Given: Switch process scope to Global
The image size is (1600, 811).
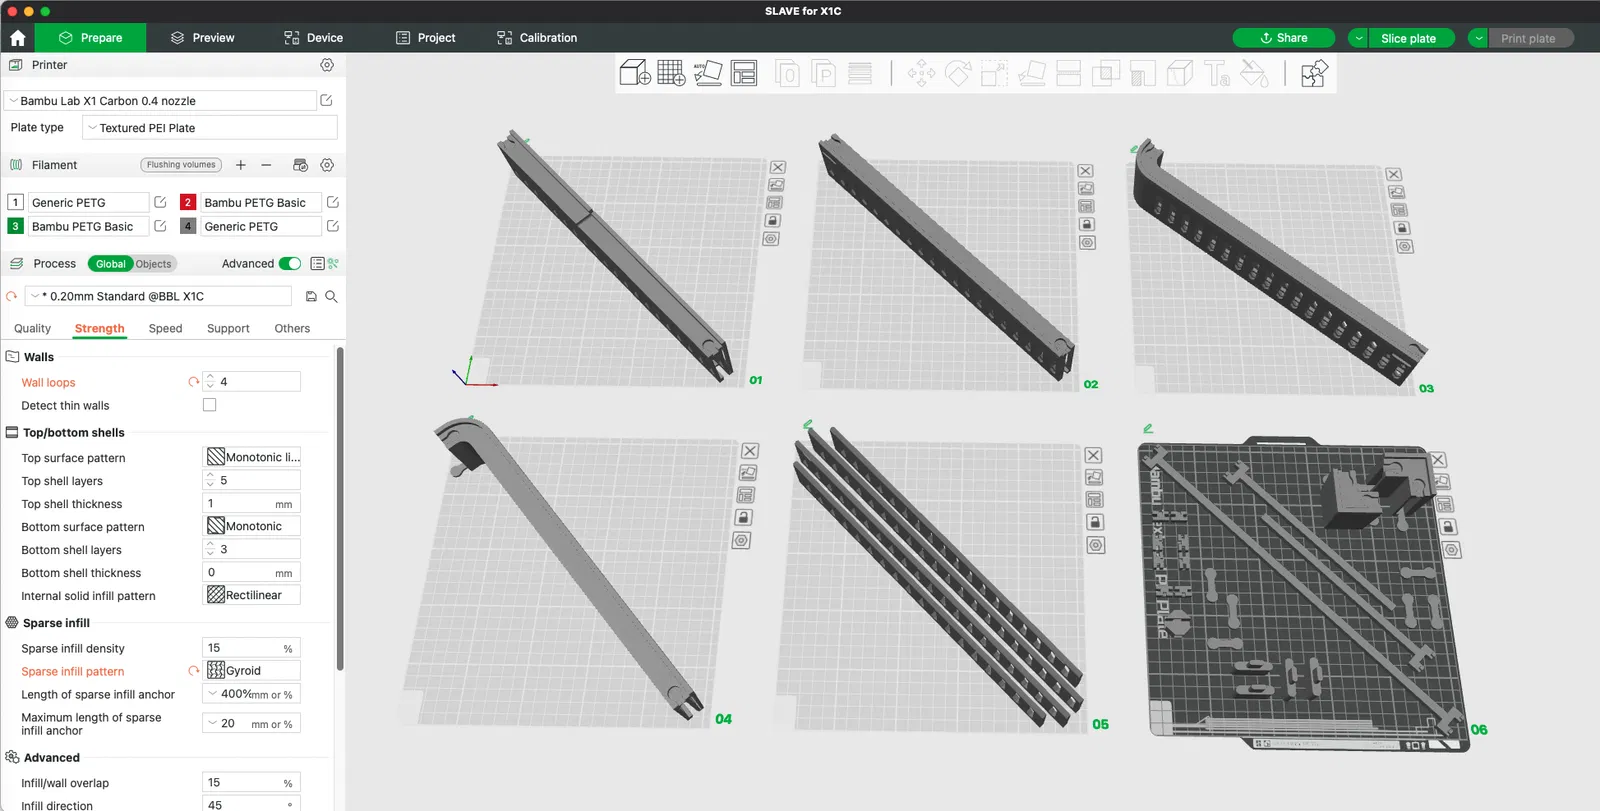Looking at the screenshot, I should pos(110,264).
